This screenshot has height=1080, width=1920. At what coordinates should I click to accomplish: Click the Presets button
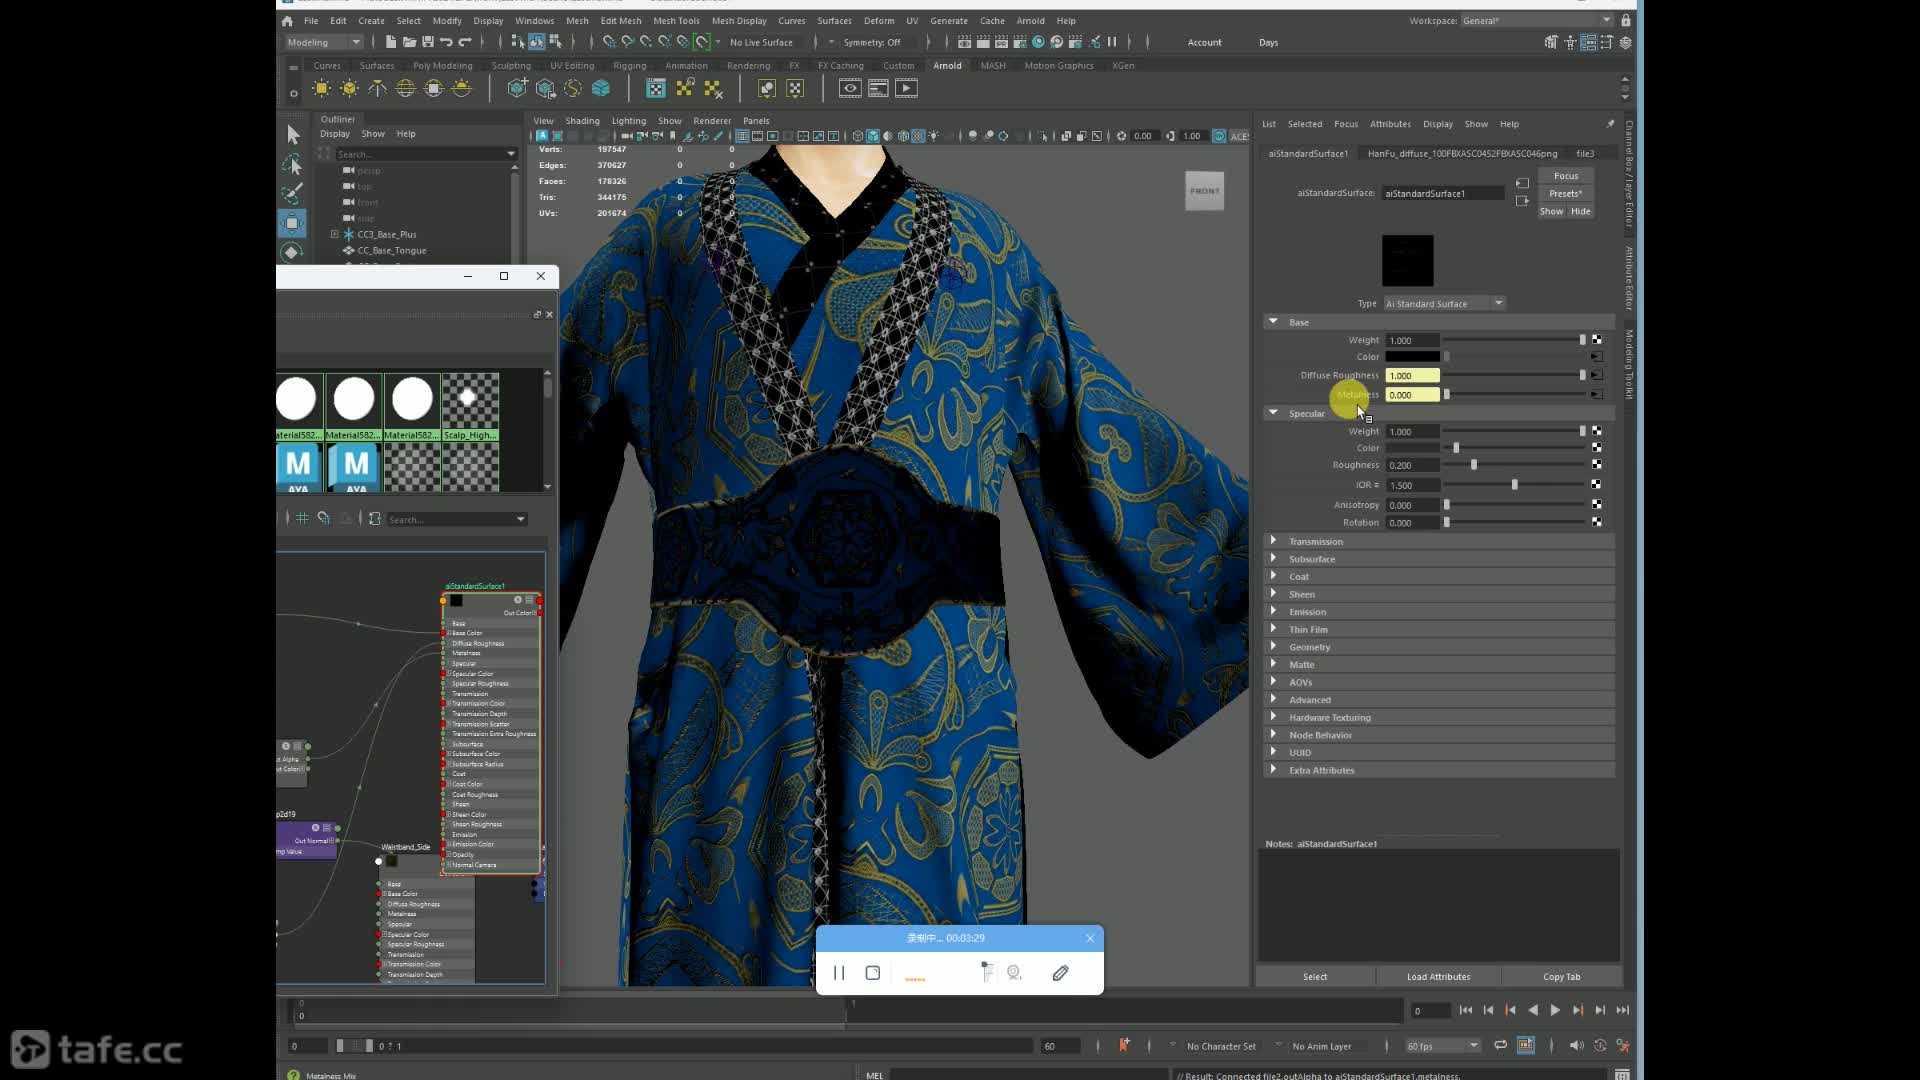[1566, 194]
